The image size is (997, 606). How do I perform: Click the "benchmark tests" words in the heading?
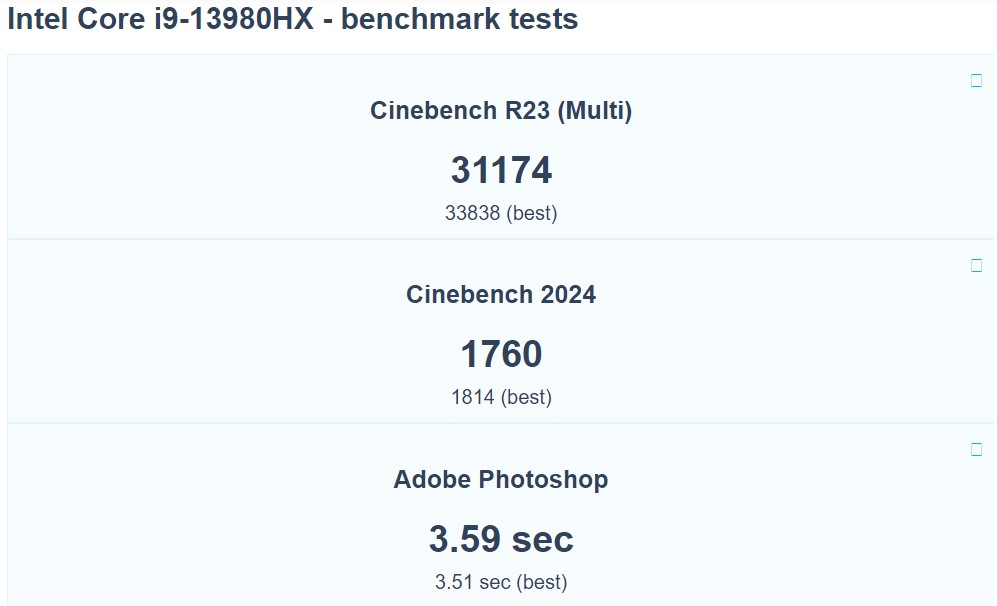tap(460, 19)
